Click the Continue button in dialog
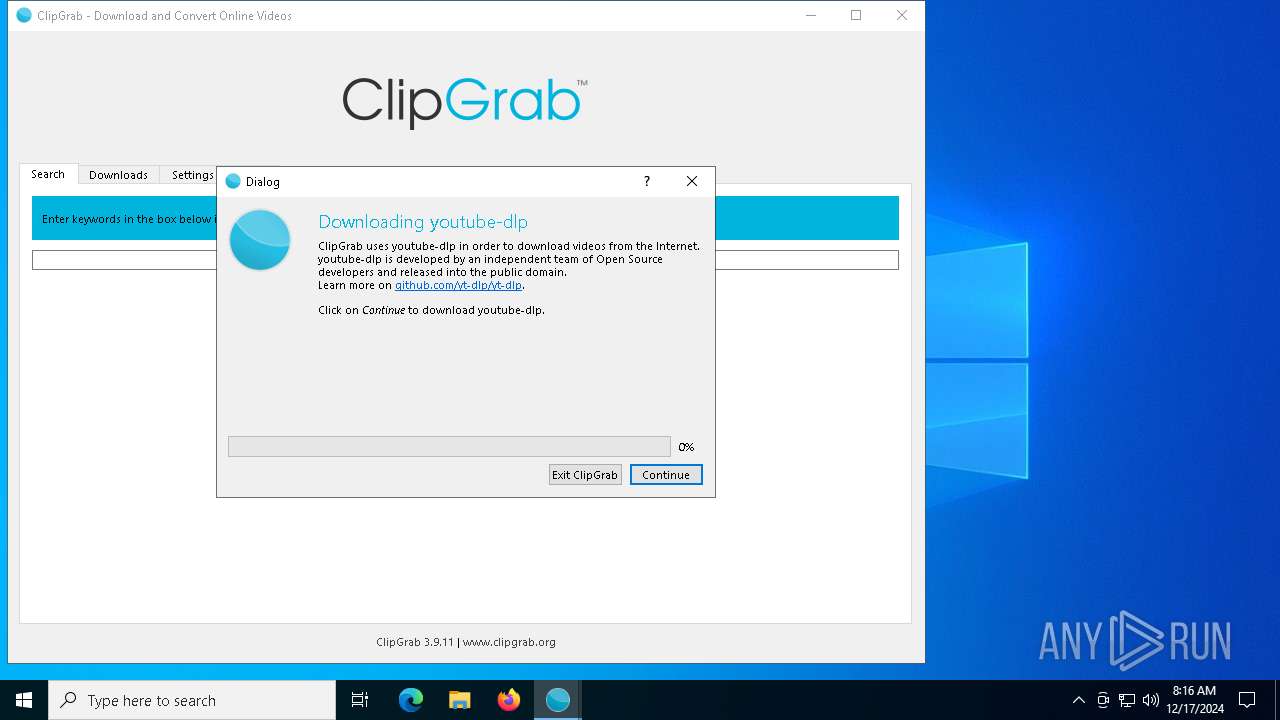 tap(666, 475)
